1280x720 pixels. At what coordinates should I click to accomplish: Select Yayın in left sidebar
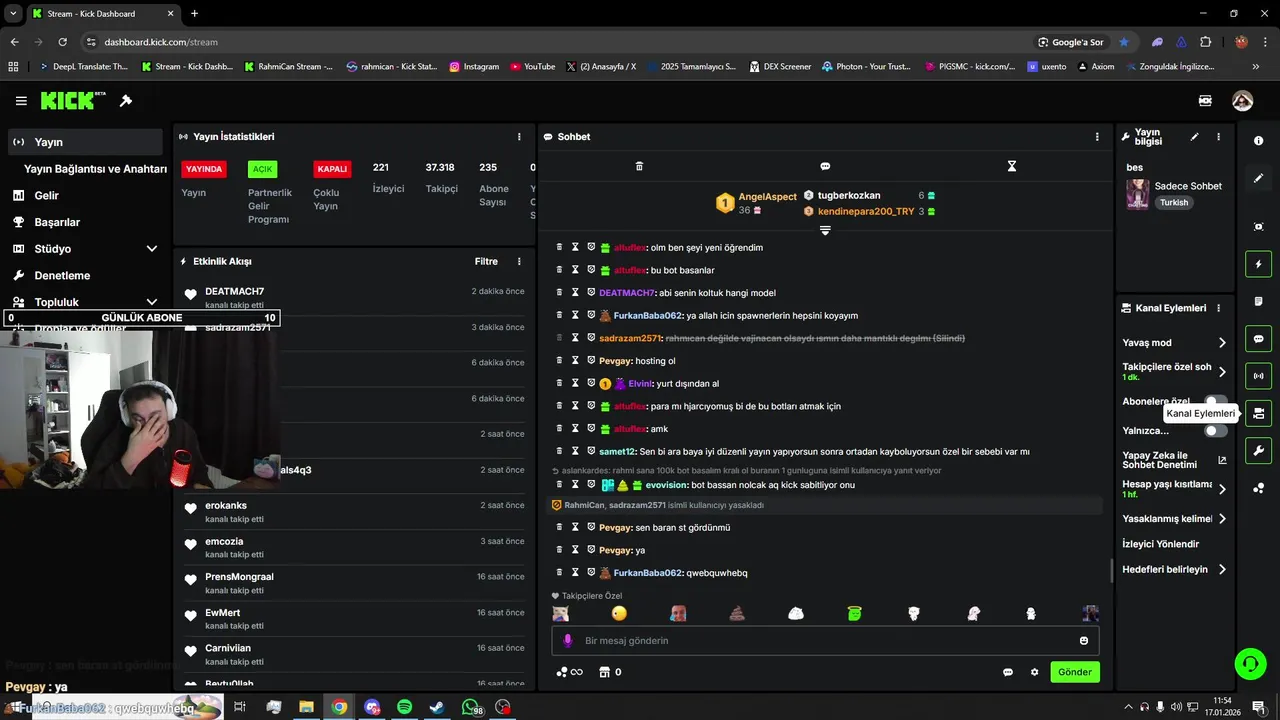click(x=84, y=142)
